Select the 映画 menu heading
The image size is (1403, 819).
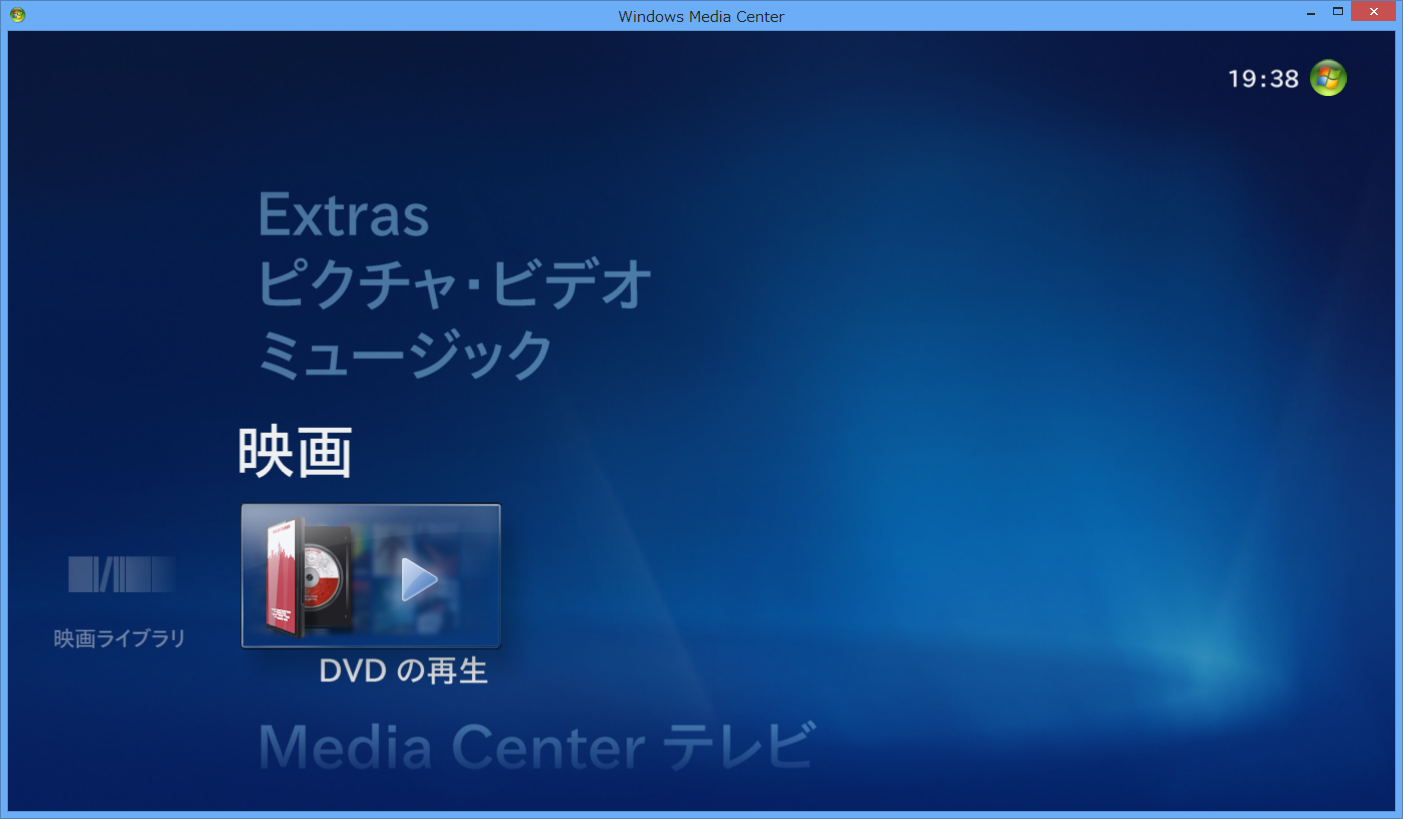tap(295, 452)
